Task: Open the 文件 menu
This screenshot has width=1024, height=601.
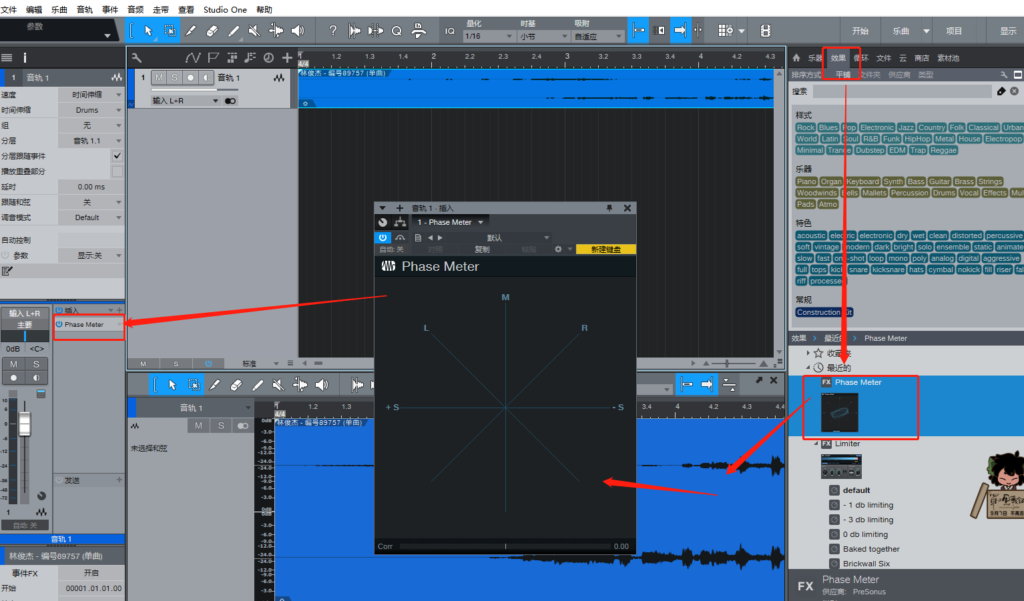Action: click(9, 9)
